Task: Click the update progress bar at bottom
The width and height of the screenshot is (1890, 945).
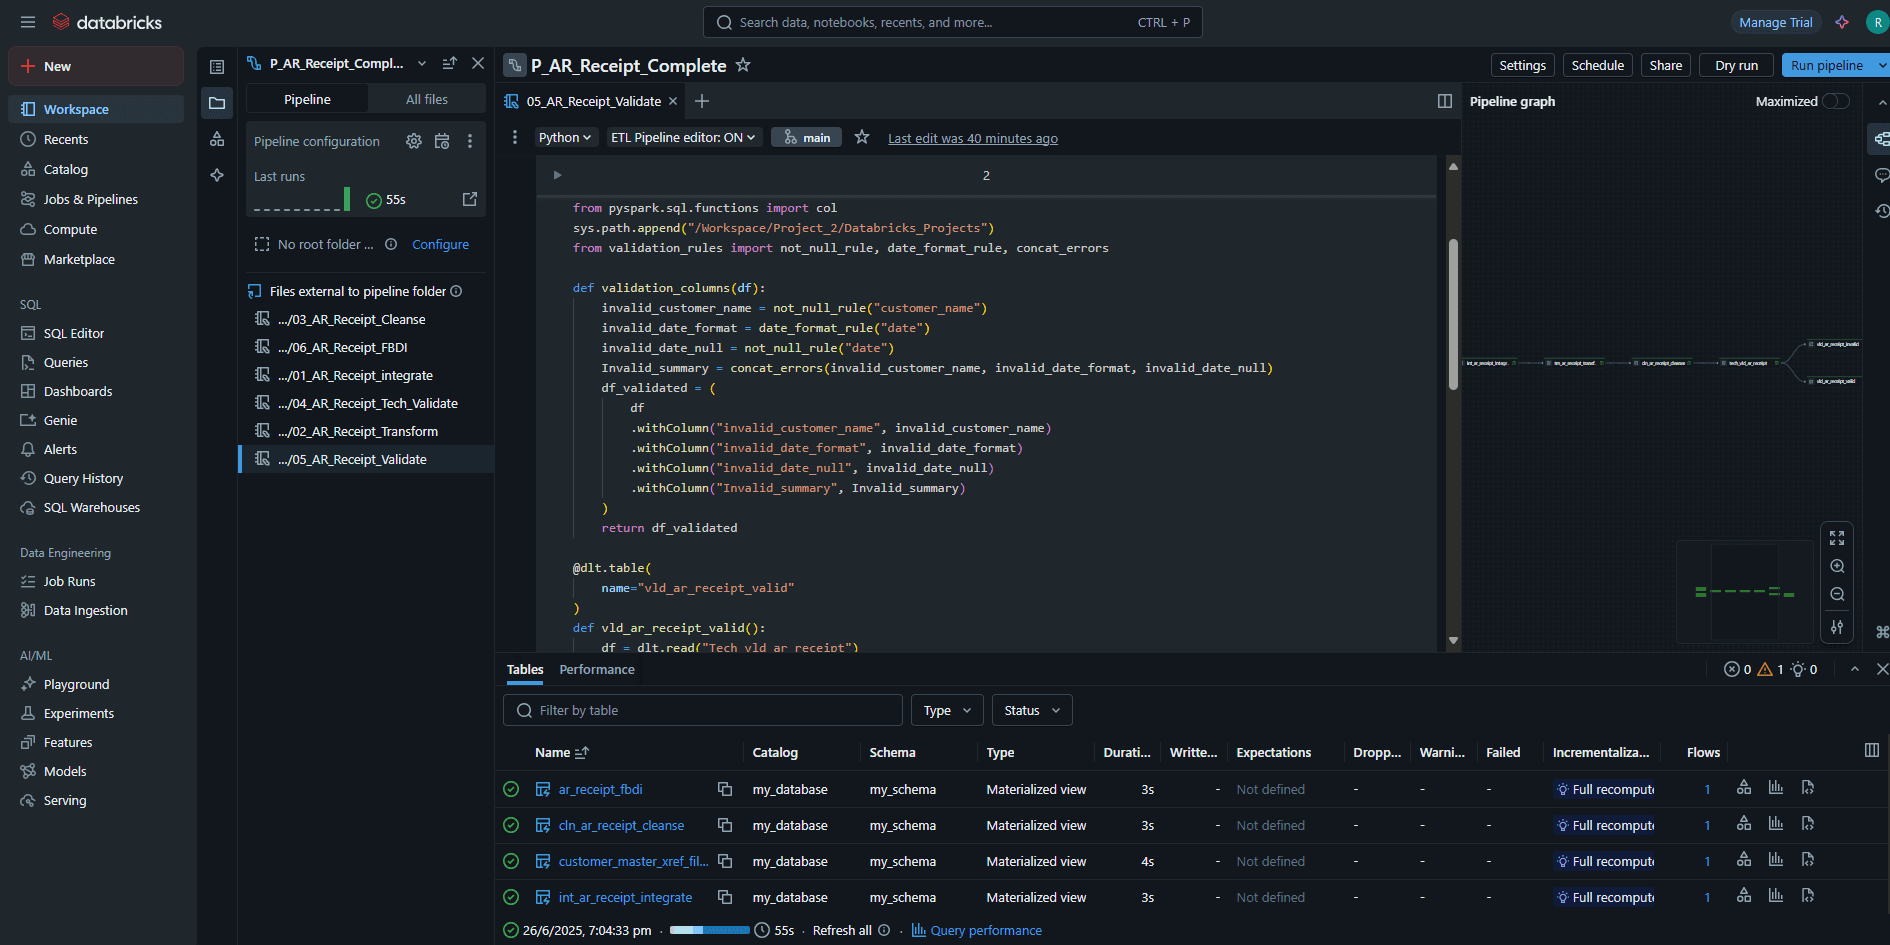Action: click(710, 930)
